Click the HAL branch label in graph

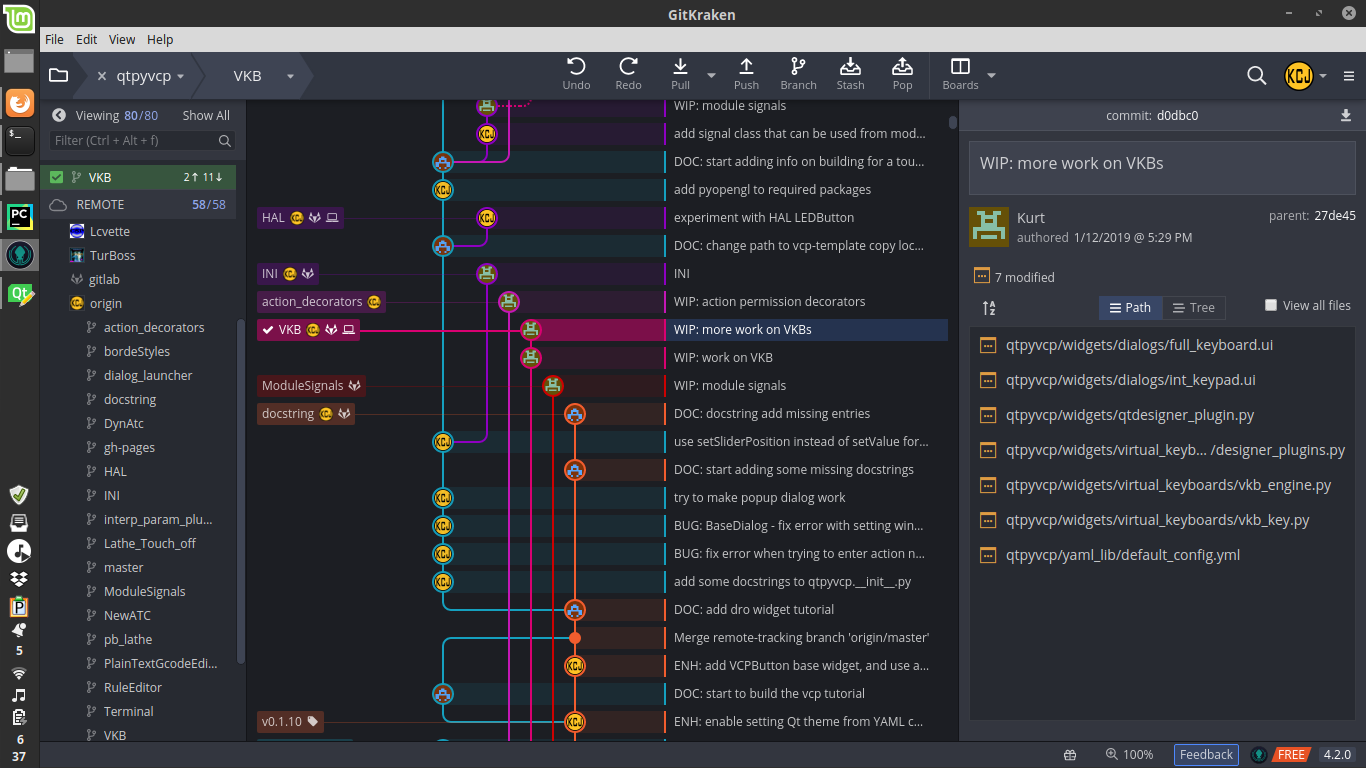point(300,217)
